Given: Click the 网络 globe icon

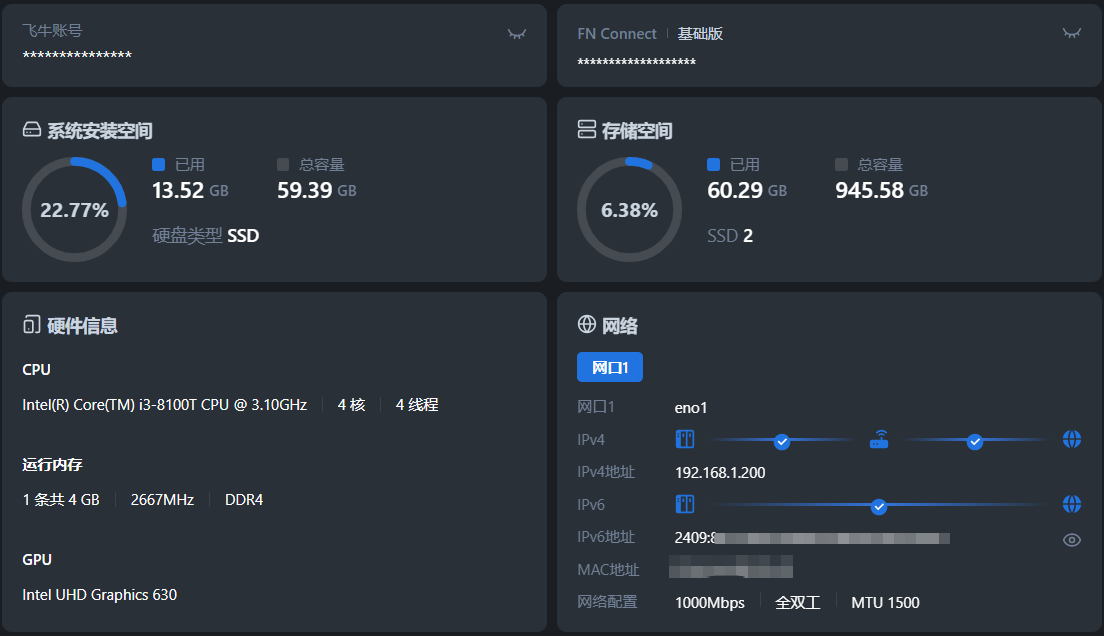Looking at the screenshot, I should click(587, 325).
